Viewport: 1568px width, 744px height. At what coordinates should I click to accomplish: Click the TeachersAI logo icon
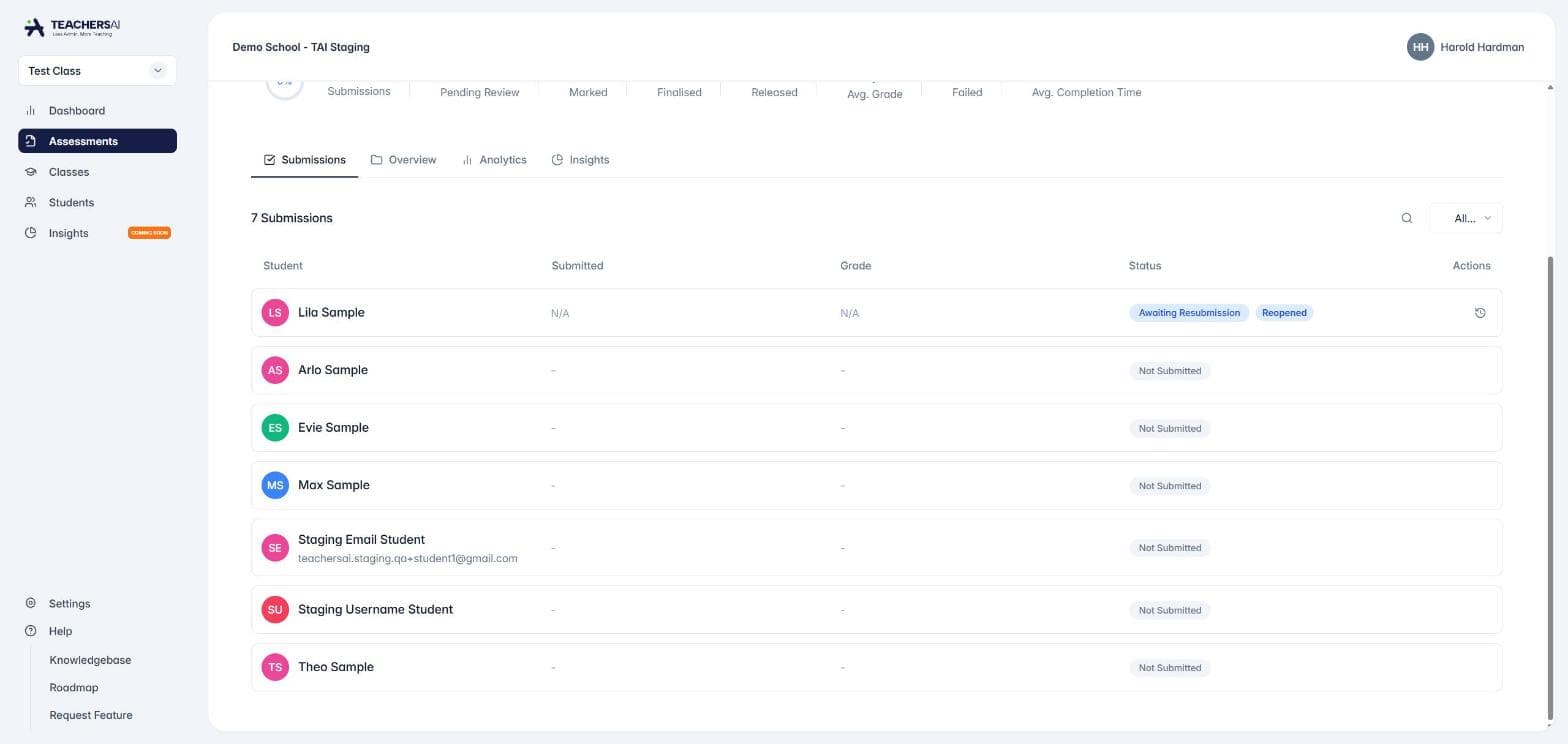coord(34,28)
